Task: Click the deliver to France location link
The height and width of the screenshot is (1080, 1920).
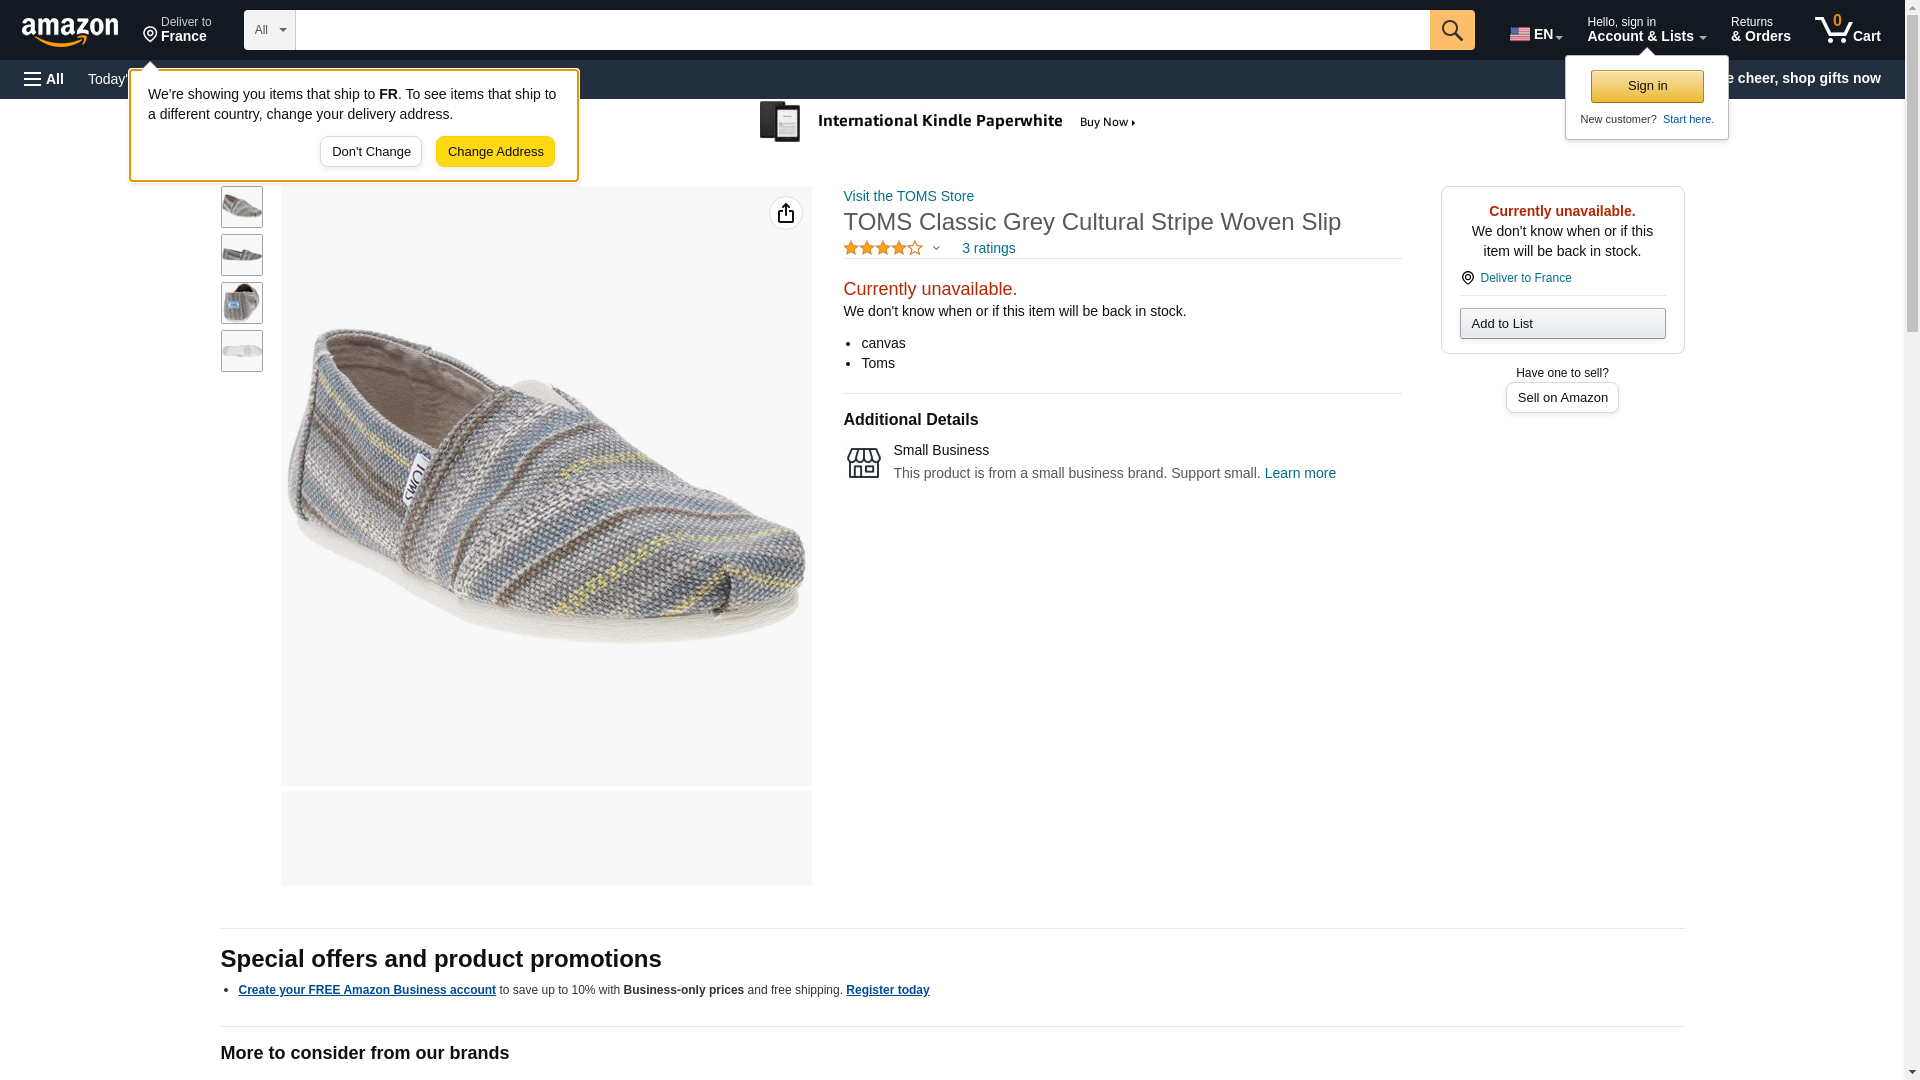Action: pyautogui.click(x=1525, y=278)
